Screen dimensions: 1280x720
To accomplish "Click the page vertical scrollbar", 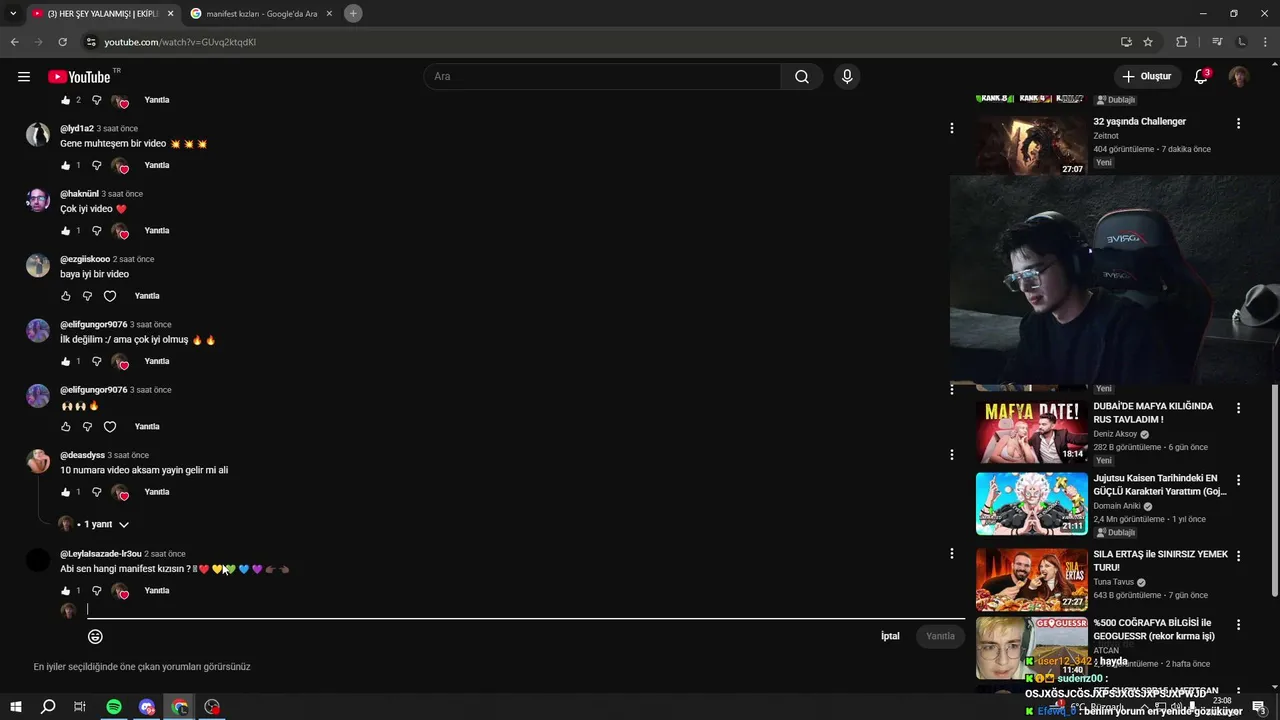I will 1274,490.
